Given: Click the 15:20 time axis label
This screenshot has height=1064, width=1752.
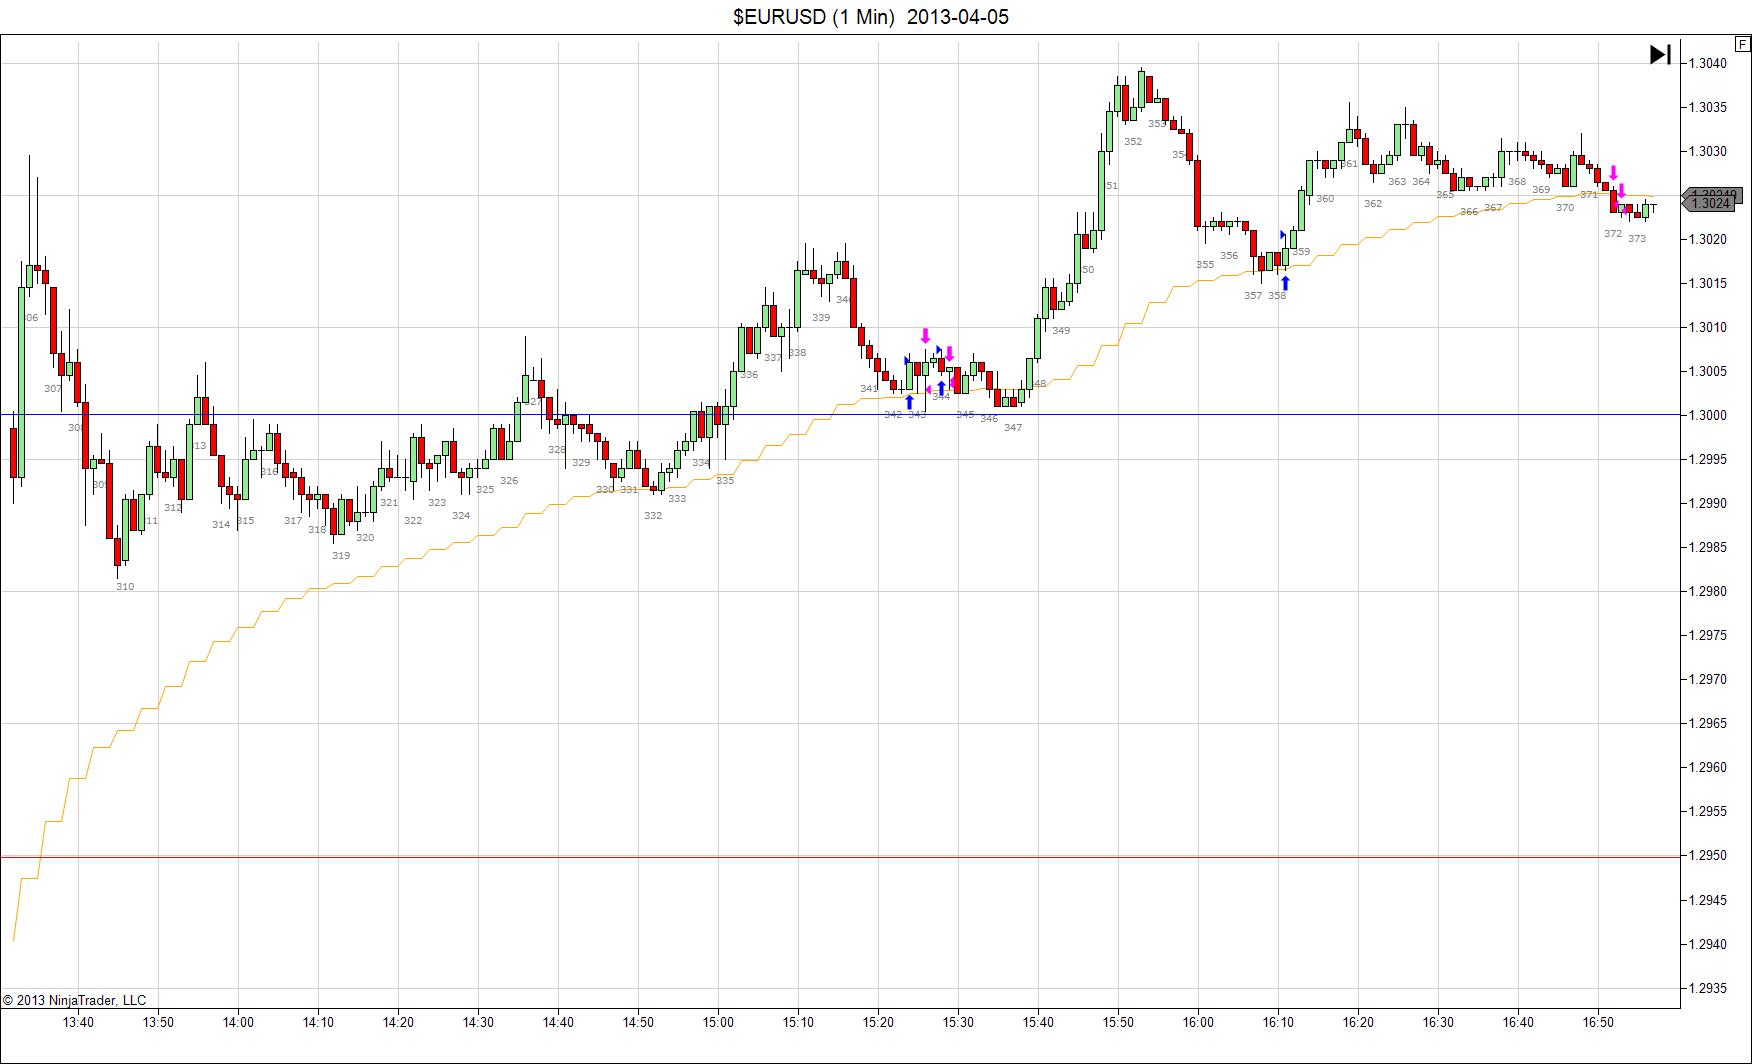Looking at the screenshot, I should (878, 1022).
